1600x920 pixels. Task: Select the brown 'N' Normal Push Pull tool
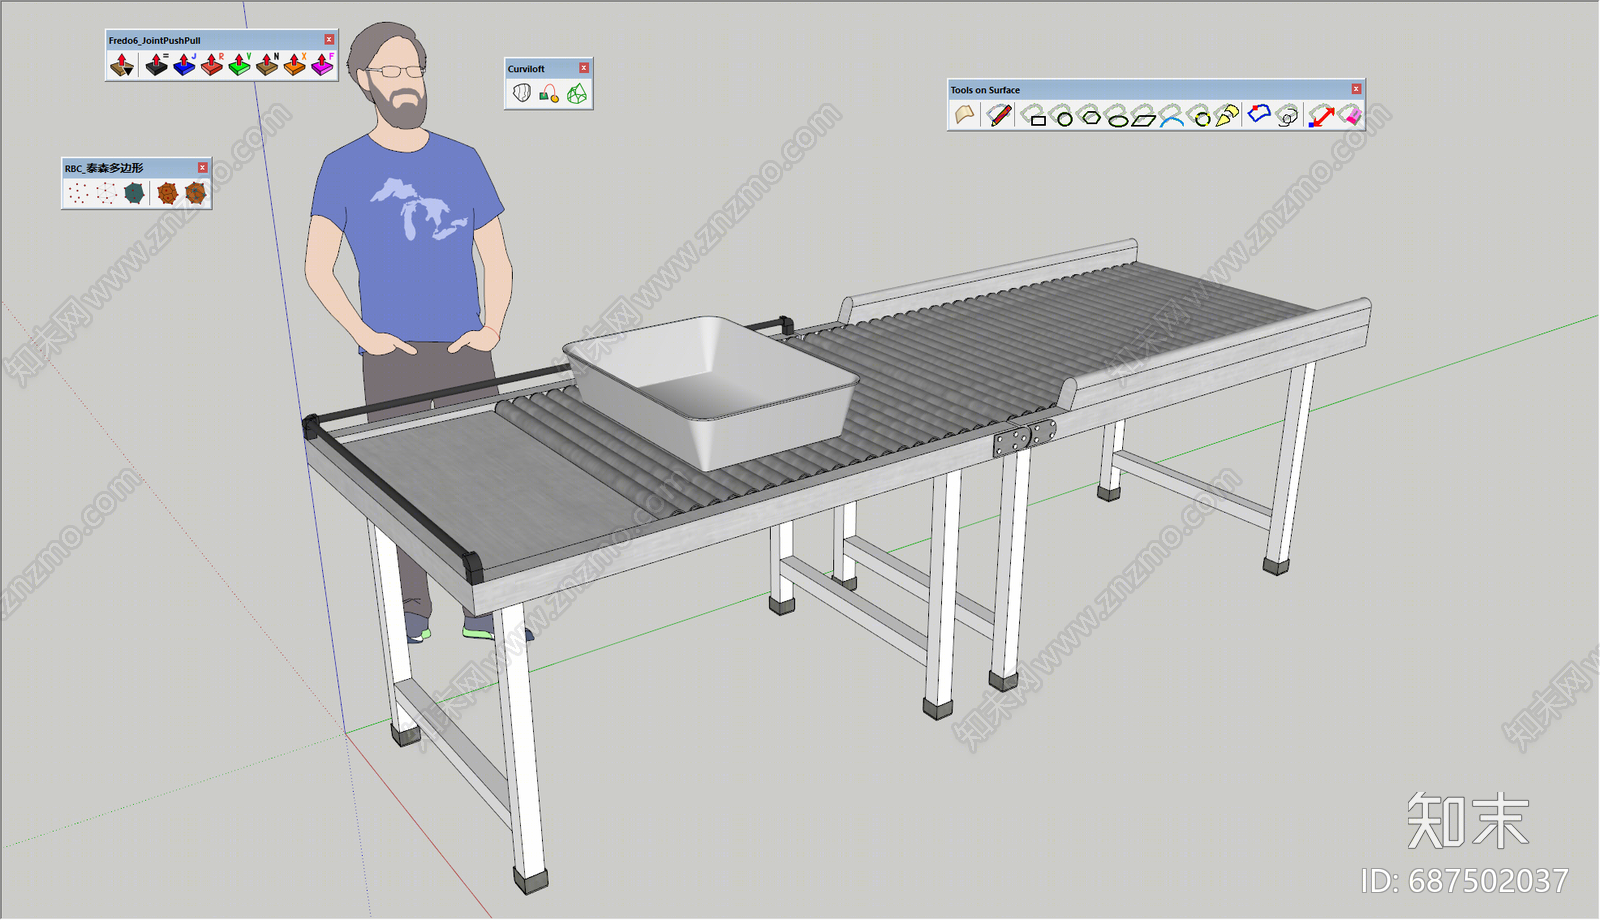[267, 65]
